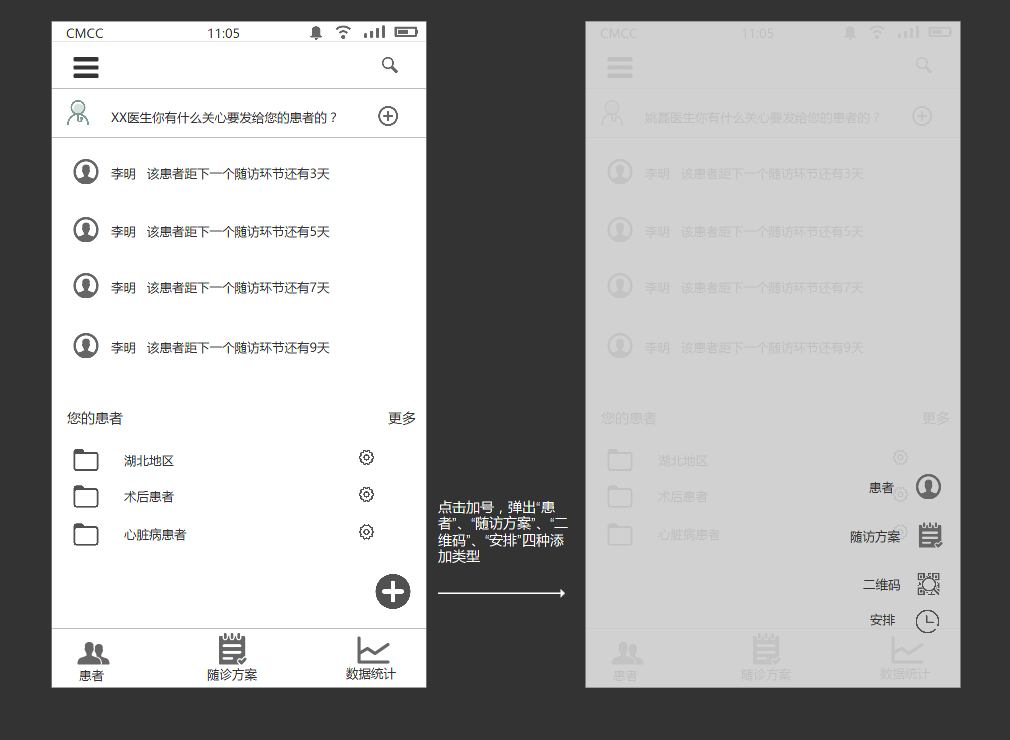Tap the dark floating plus button
This screenshot has height=740, width=1010.
point(393,591)
